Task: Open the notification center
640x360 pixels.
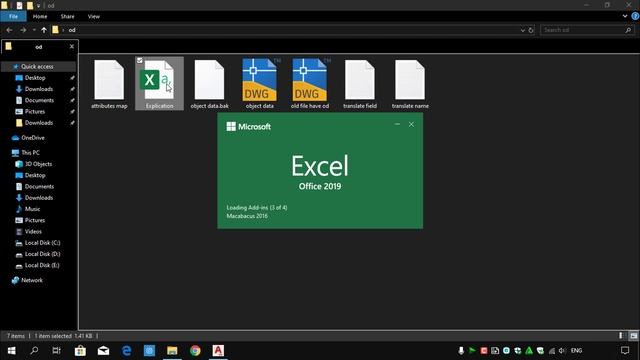Action: click(x=625, y=351)
